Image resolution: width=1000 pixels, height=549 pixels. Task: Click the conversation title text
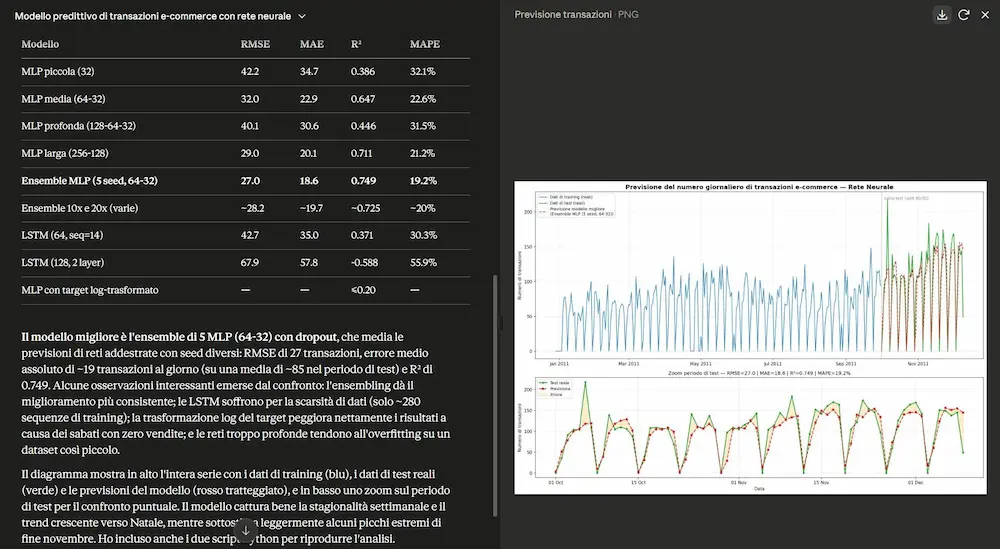click(152, 16)
